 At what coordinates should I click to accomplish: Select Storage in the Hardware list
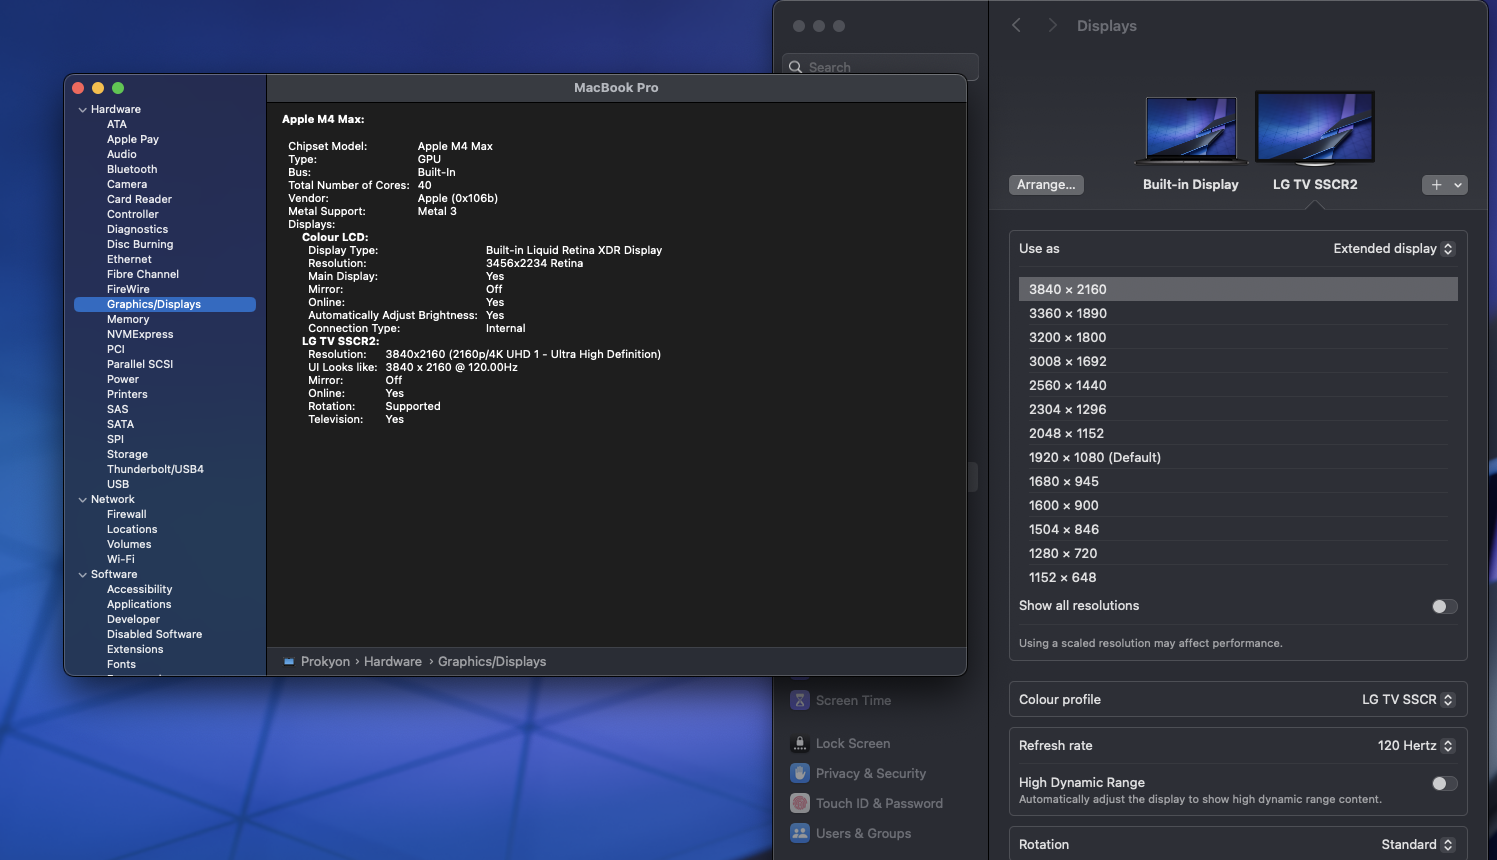tap(127, 454)
